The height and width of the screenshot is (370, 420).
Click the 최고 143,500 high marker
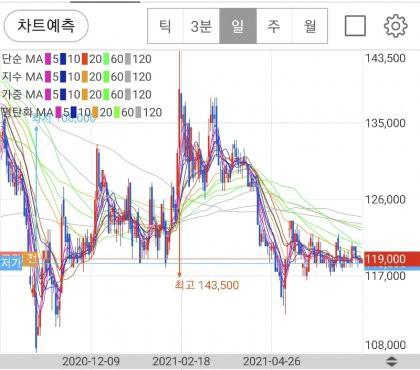[x=207, y=285]
